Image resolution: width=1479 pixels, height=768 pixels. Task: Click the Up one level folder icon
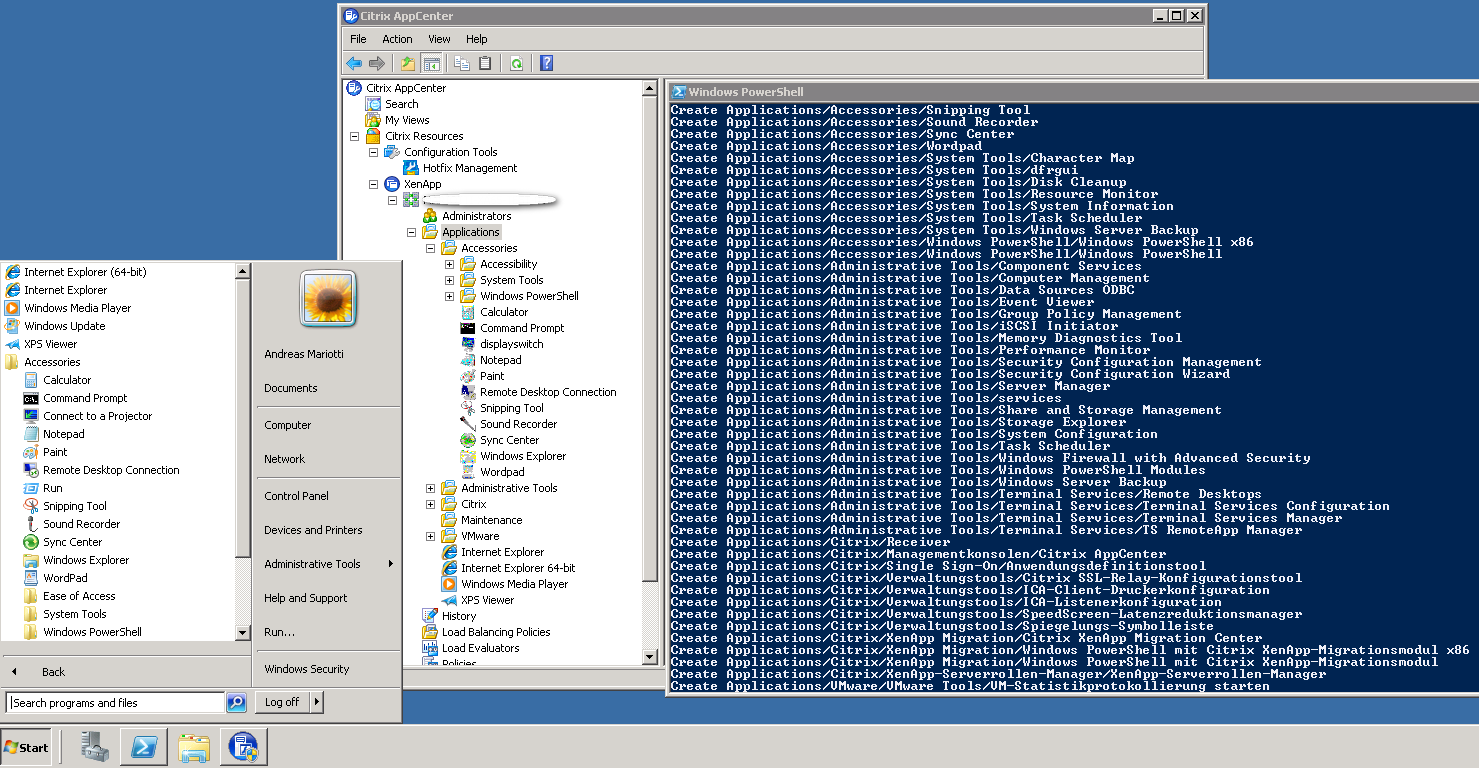pyautogui.click(x=408, y=63)
